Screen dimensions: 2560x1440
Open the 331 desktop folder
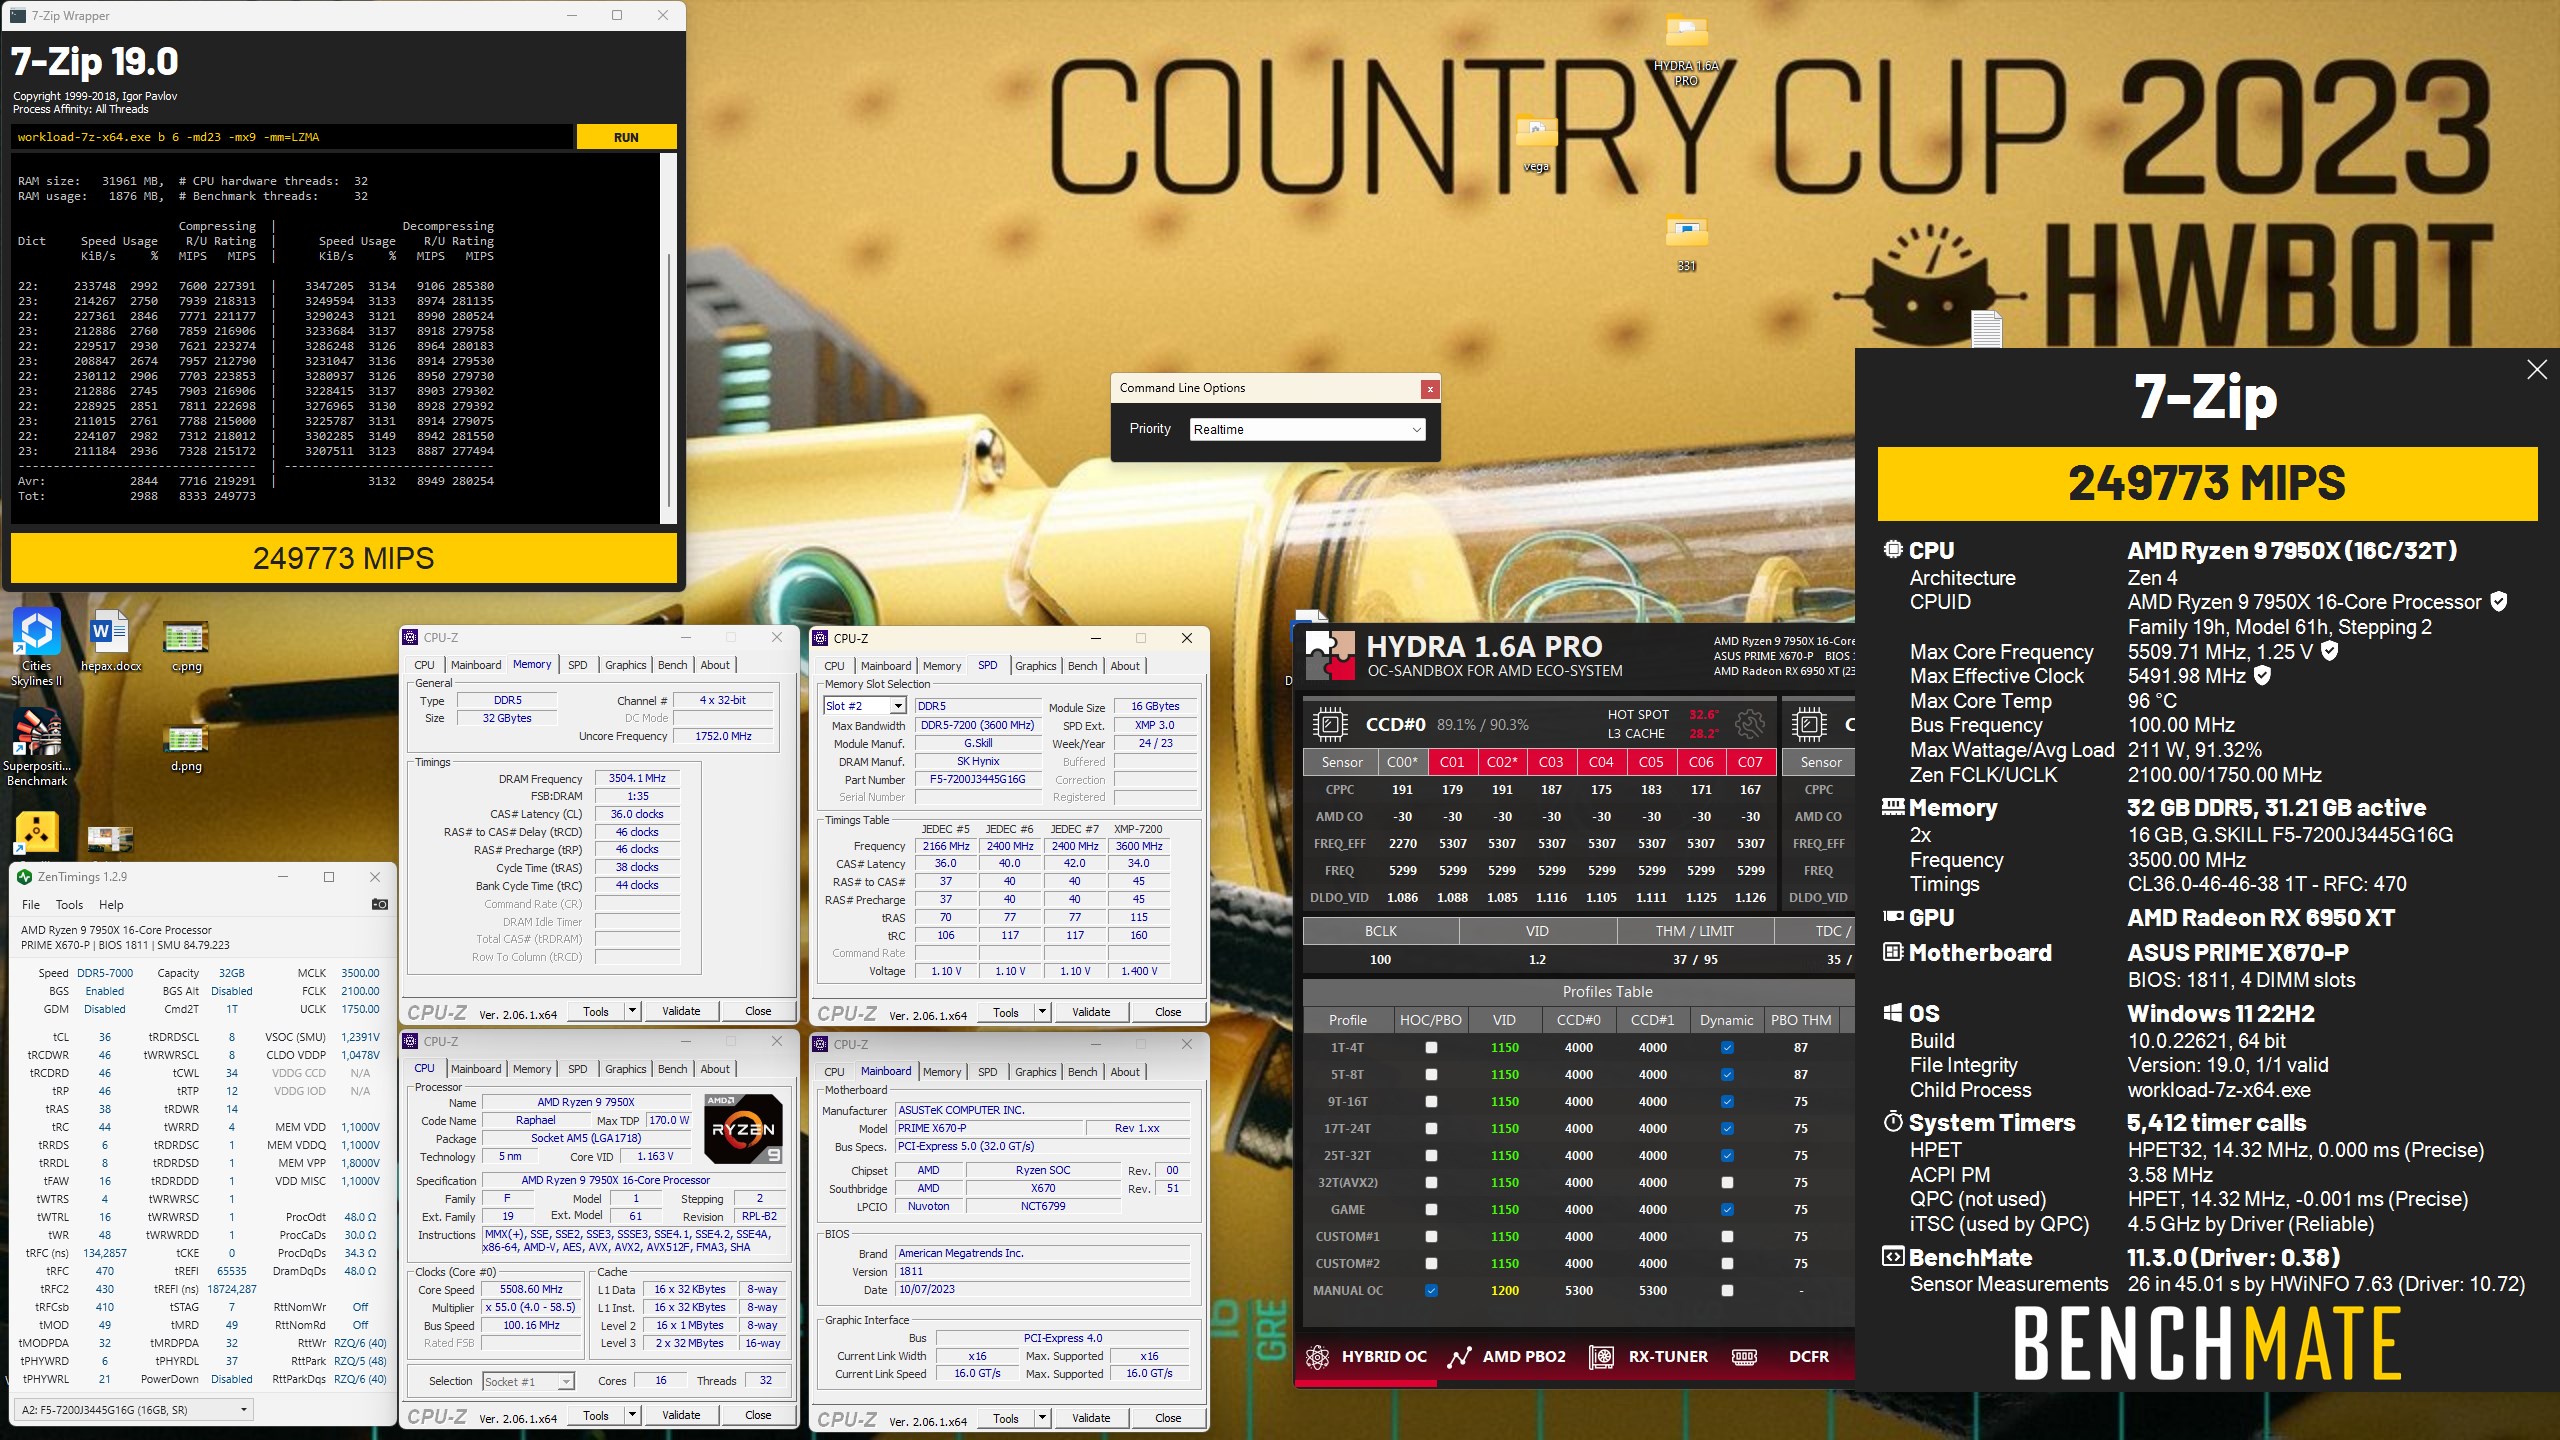[1686, 245]
